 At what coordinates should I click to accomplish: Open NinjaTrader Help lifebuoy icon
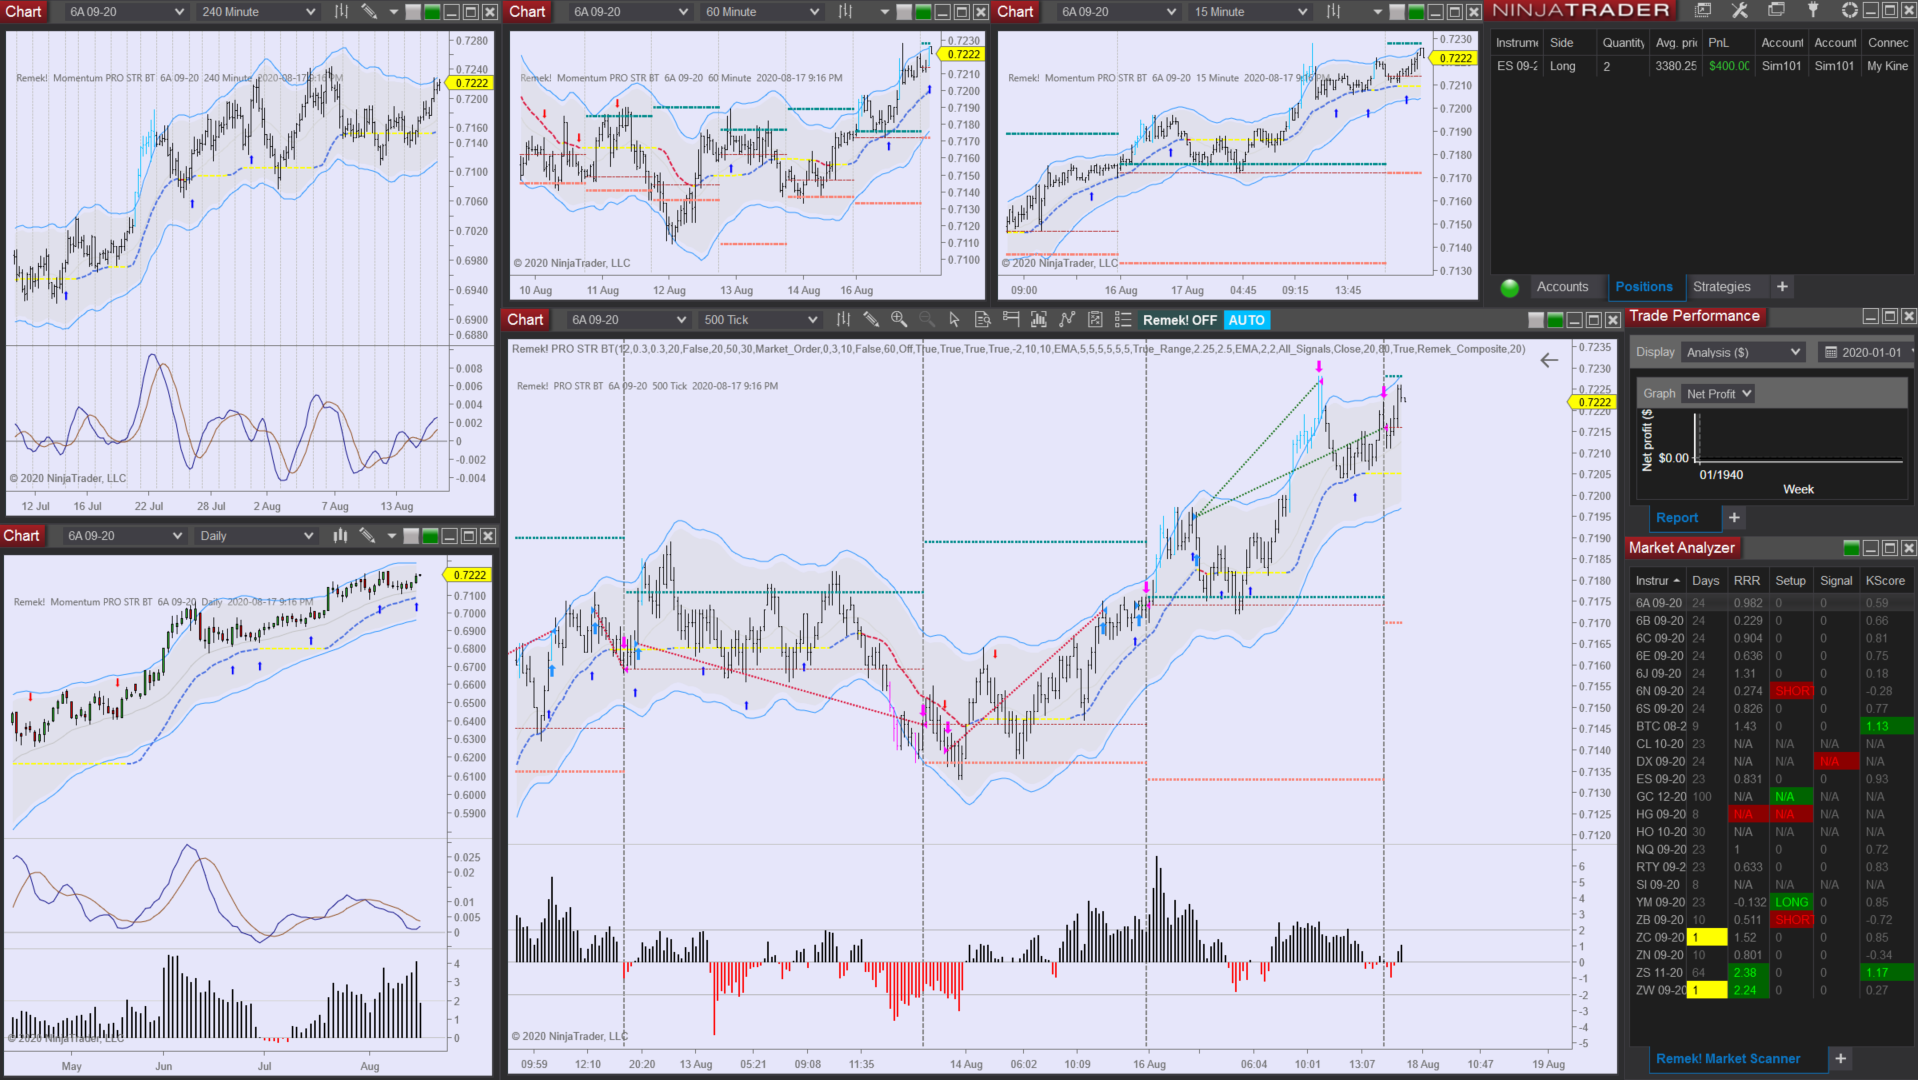tap(1849, 10)
